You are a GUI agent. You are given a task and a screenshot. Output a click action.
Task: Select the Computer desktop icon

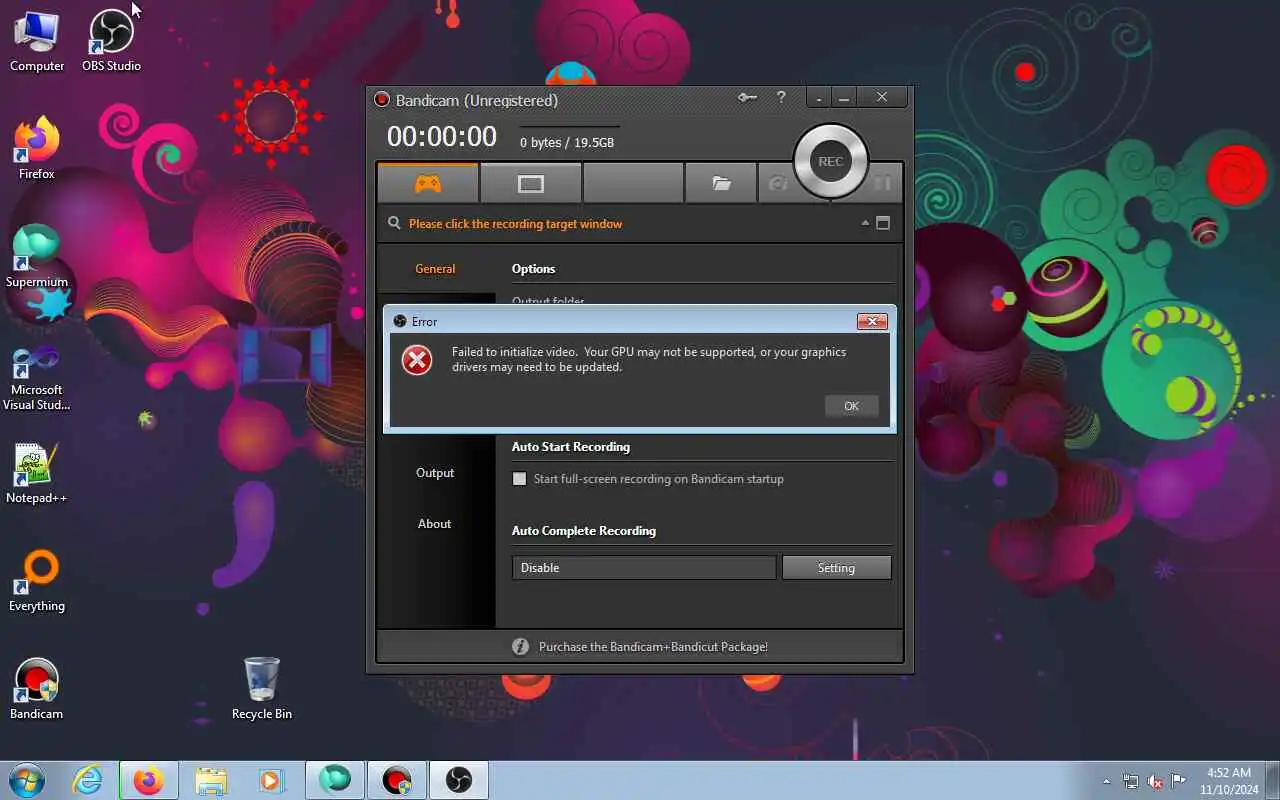click(x=37, y=42)
